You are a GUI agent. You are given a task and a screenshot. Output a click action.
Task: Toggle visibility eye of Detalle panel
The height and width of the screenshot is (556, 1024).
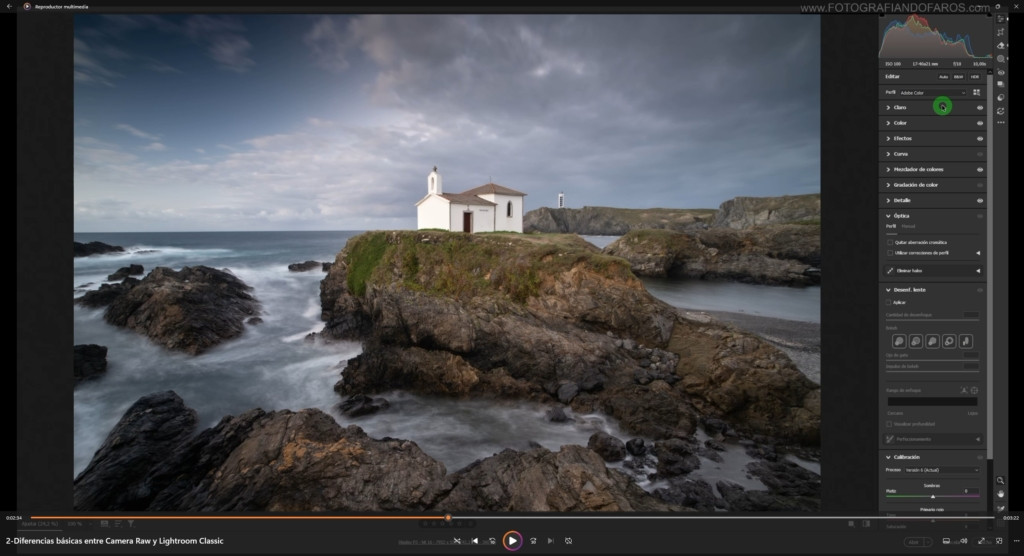(x=980, y=201)
